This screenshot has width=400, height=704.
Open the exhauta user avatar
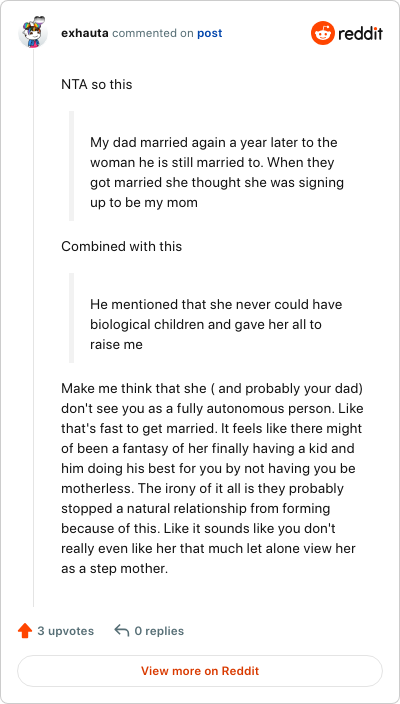click(33, 32)
